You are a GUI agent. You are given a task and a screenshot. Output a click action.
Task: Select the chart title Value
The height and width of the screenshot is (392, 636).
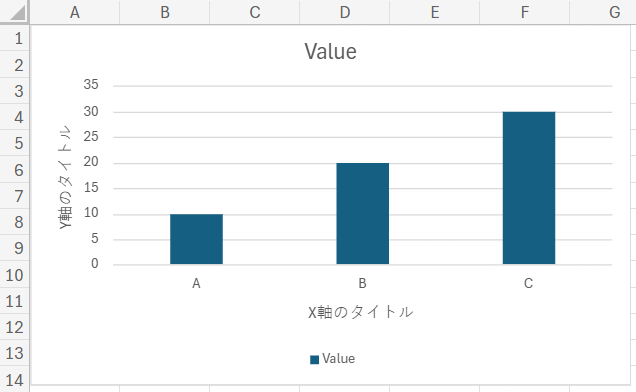[331, 52]
